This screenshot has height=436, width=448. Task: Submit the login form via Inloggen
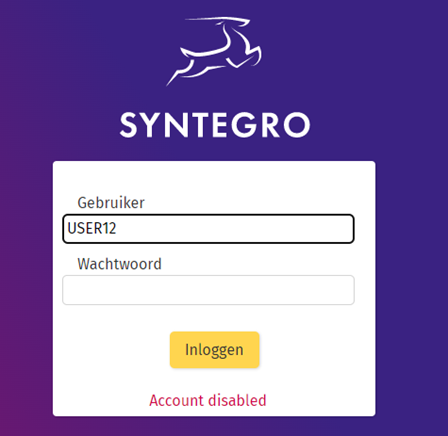click(x=215, y=350)
